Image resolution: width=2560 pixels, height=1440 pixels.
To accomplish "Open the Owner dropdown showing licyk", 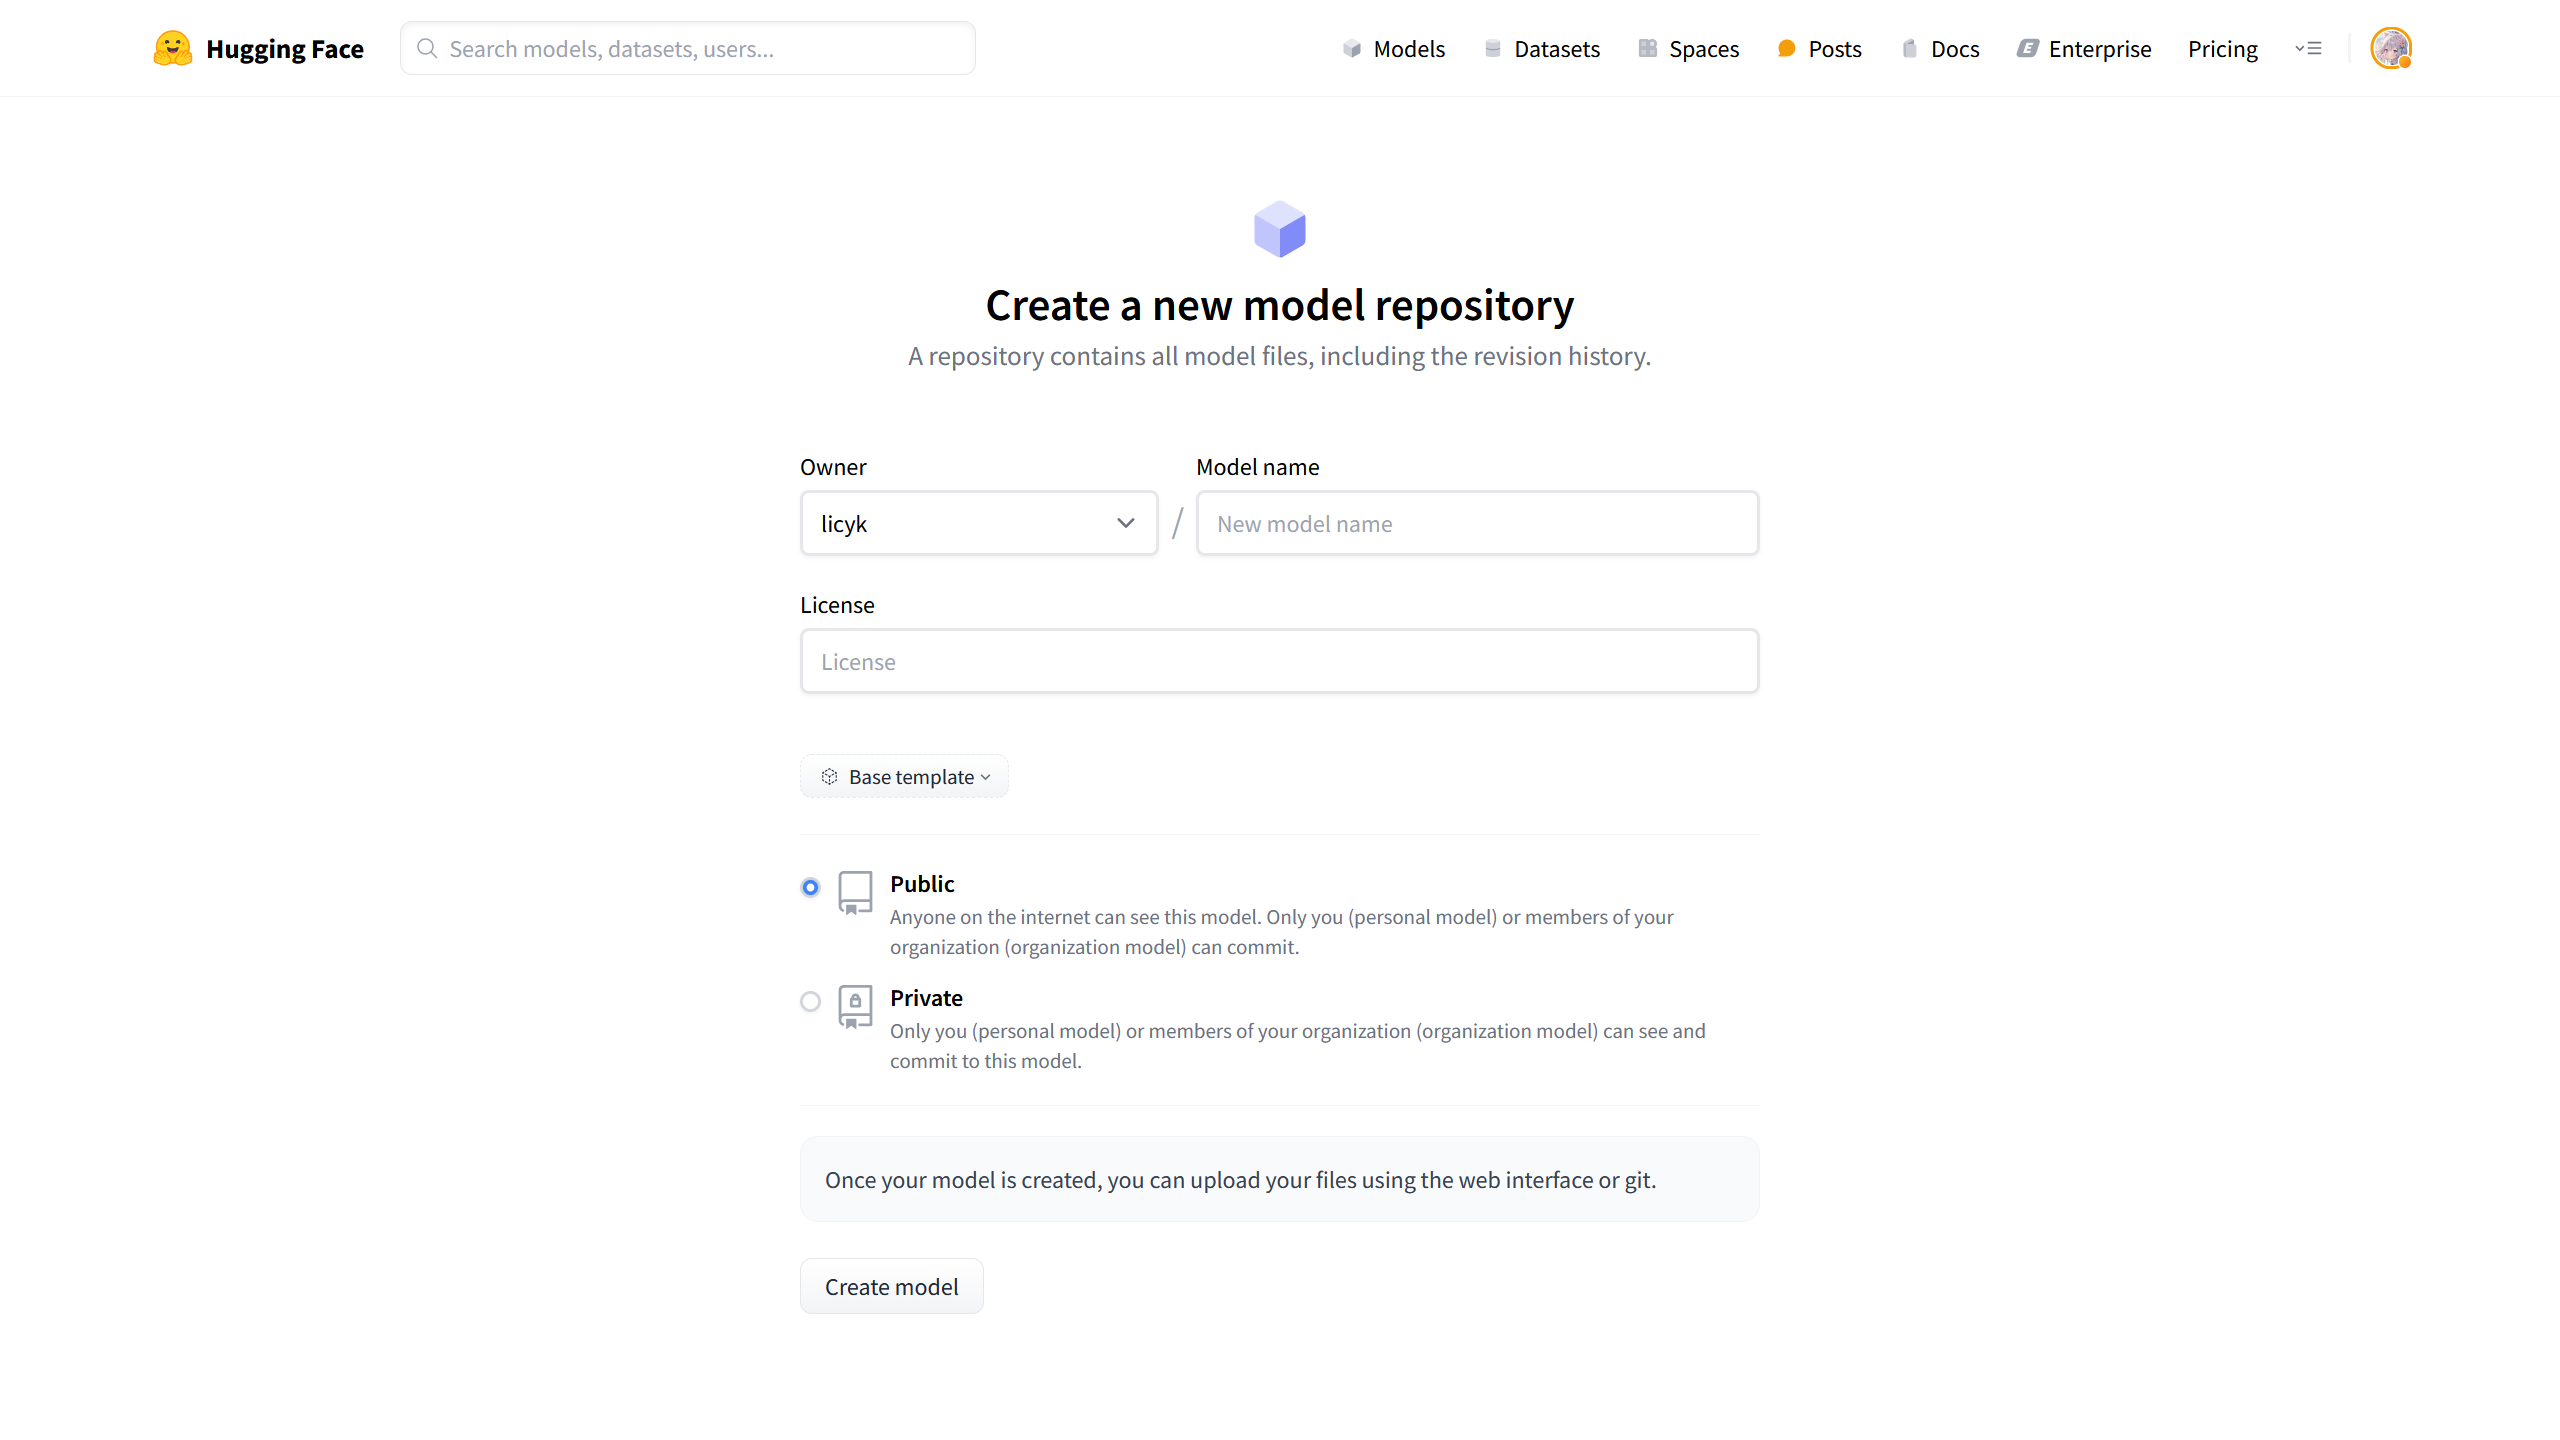I will click(978, 523).
